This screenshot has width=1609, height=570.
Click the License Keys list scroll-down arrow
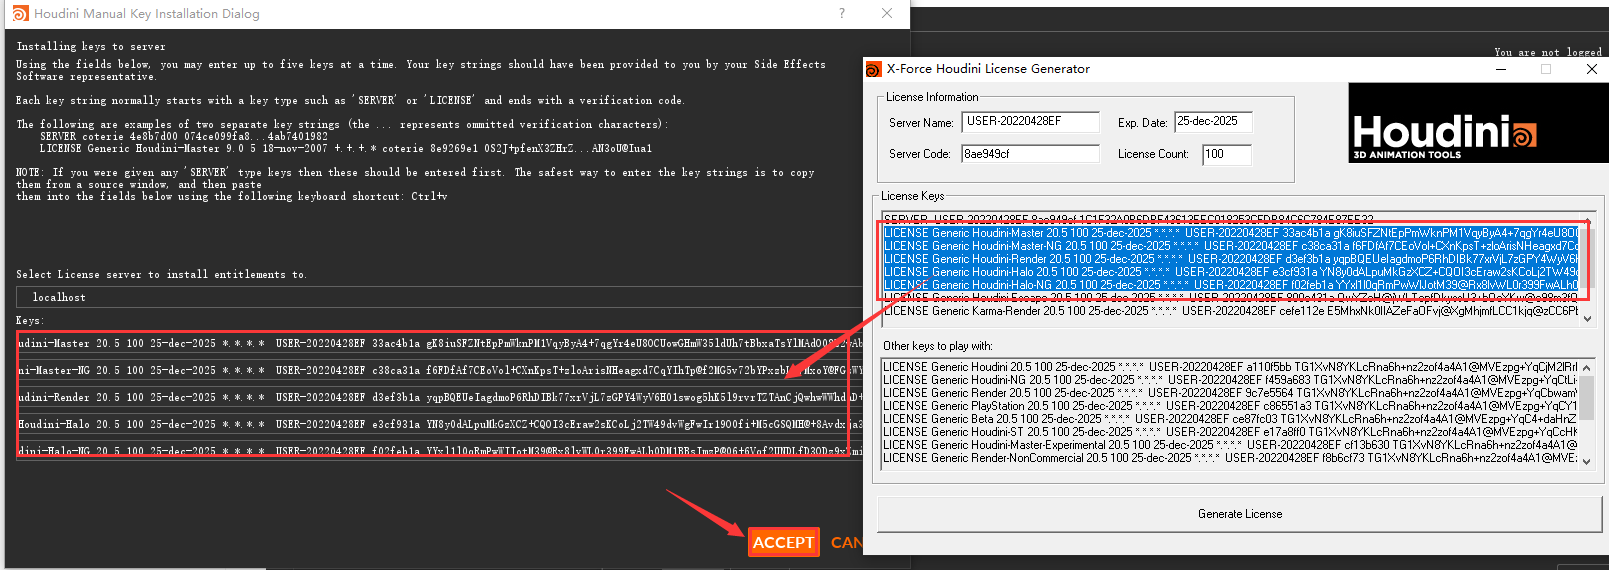pyautogui.click(x=1587, y=318)
